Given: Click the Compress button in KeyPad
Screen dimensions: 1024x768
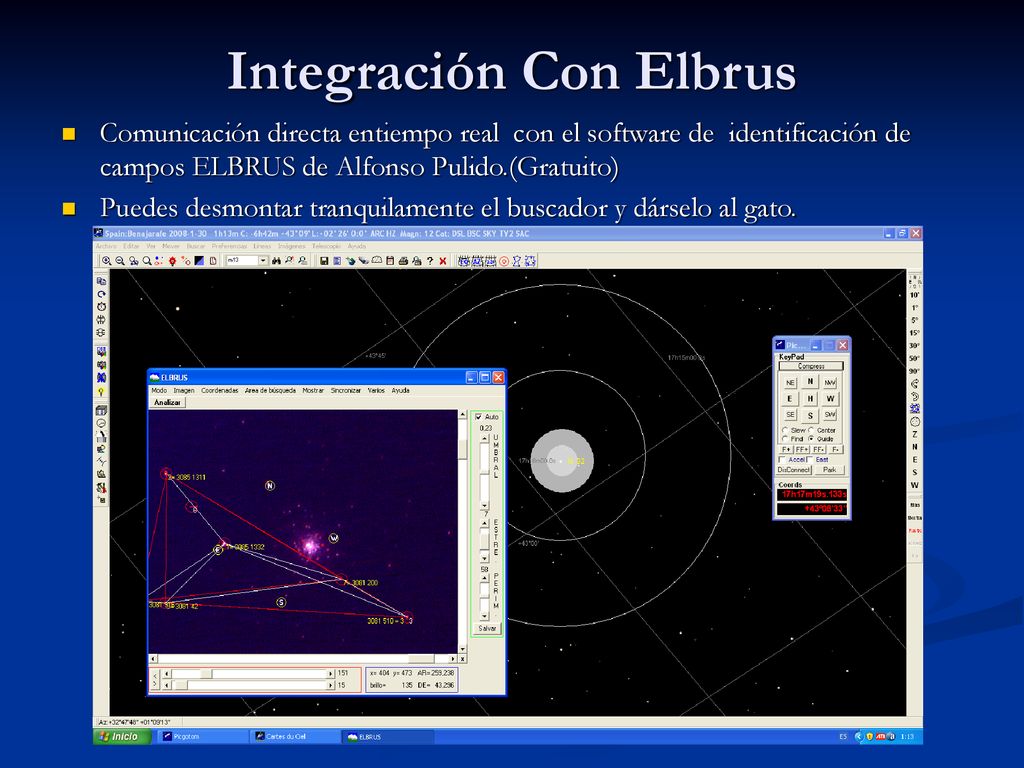Looking at the screenshot, I should (811, 366).
